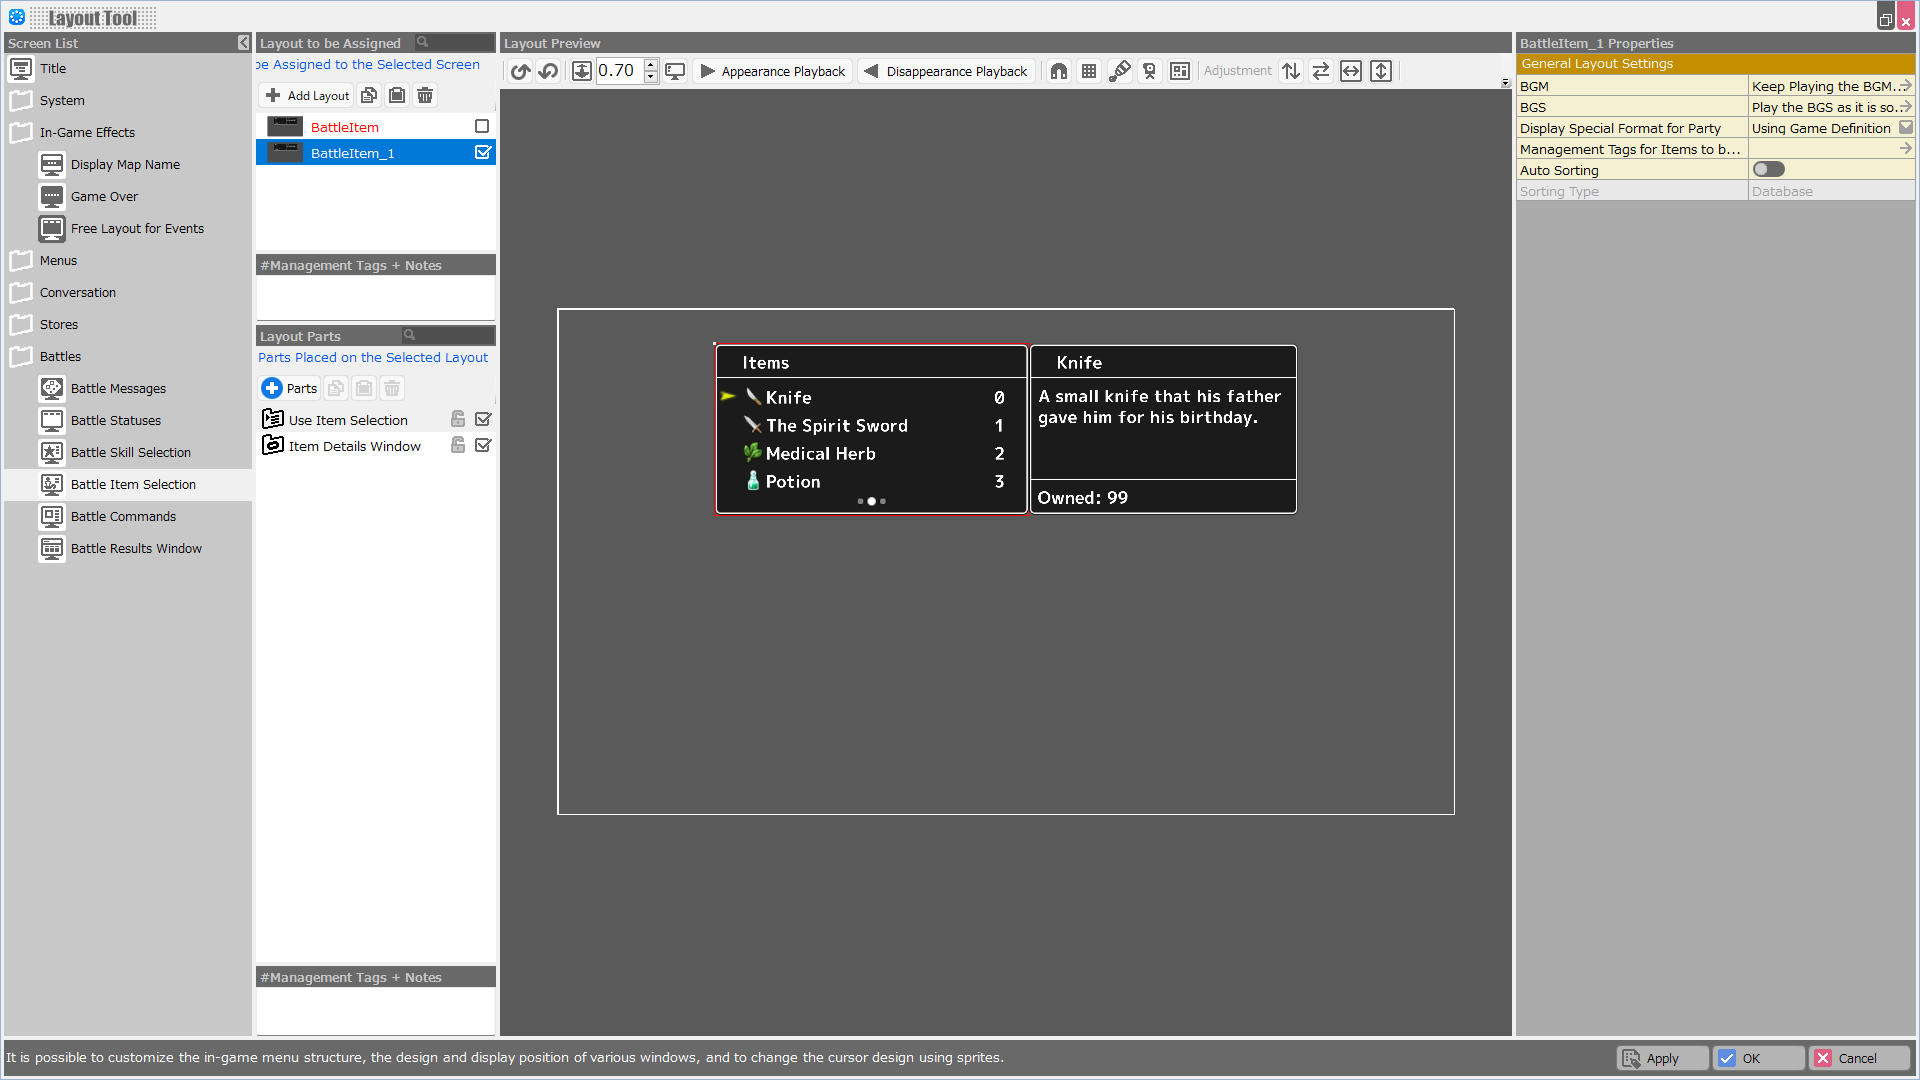The image size is (1920, 1080).
Task: Click the Appearance Playback button
Action: [x=773, y=71]
